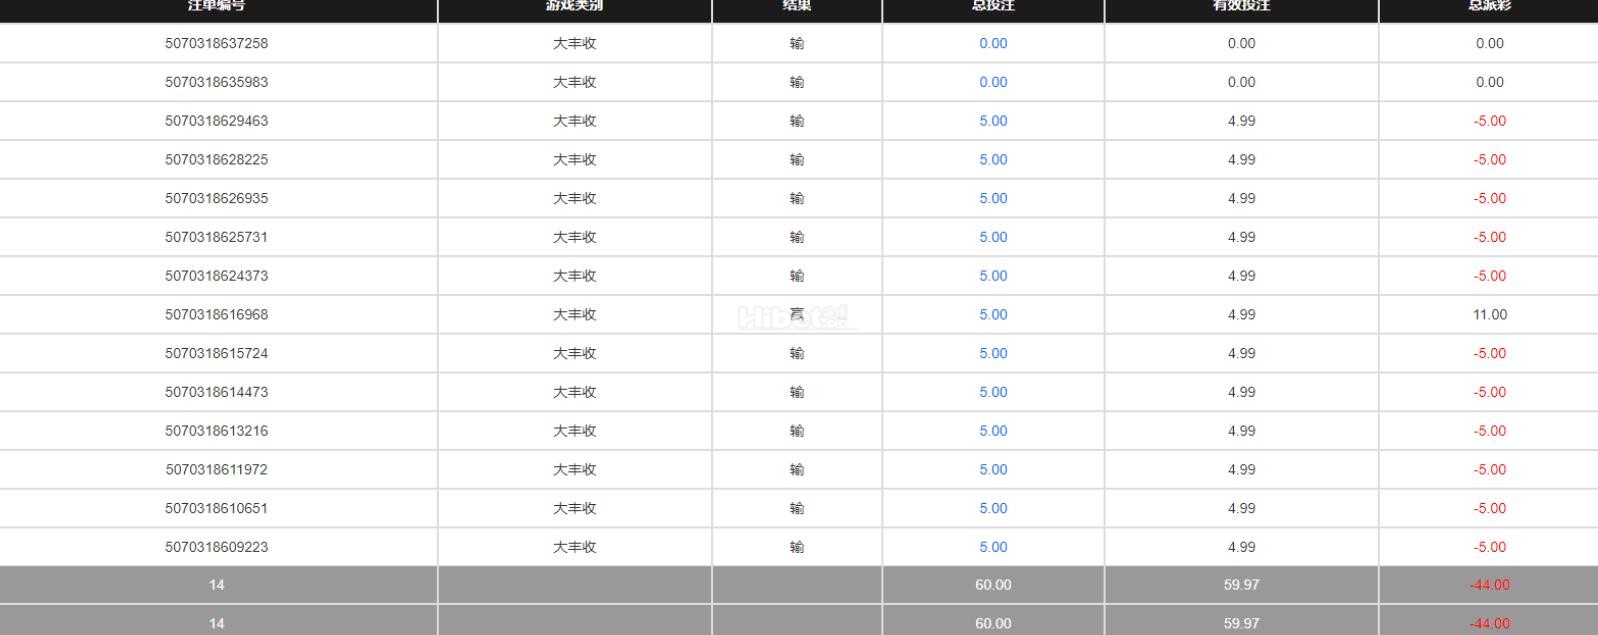Click 5.00 bet link for order 5070318609223
The height and width of the screenshot is (635, 1598).
tap(992, 547)
